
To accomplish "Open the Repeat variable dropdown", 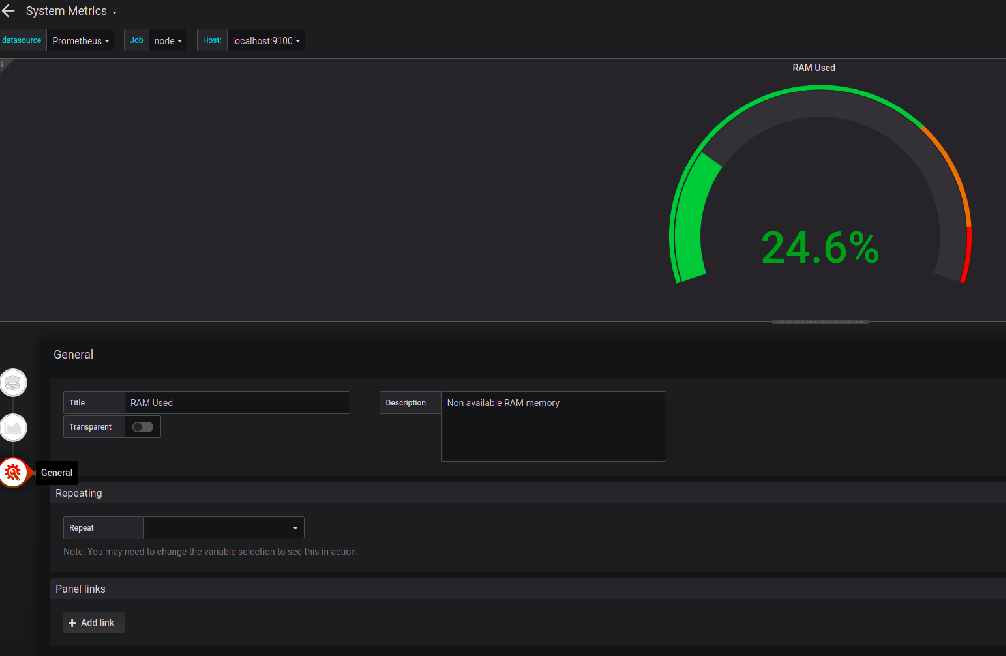I will point(224,528).
